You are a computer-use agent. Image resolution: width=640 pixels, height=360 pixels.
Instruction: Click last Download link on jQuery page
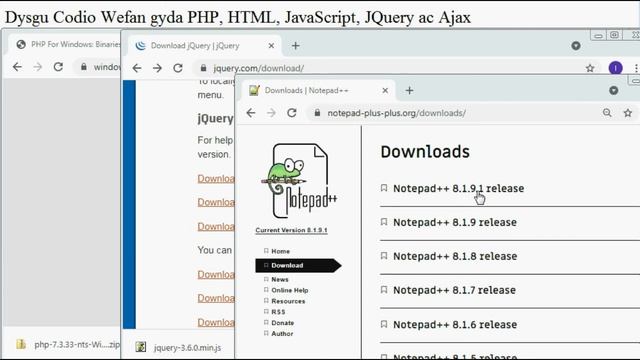216,322
